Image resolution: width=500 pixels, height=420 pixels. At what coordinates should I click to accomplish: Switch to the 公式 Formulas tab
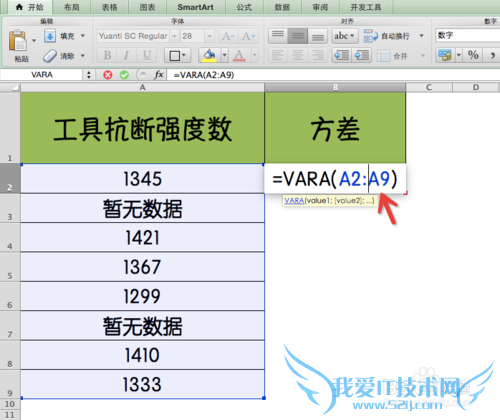[244, 7]
